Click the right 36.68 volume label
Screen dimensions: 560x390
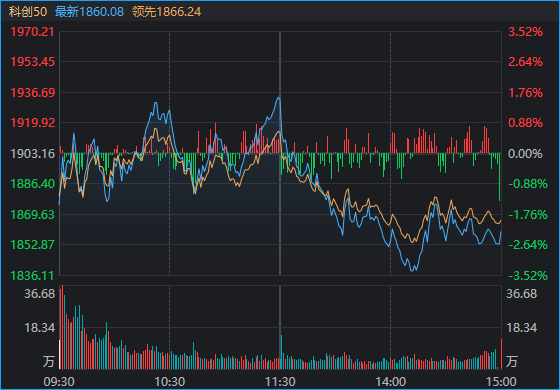521,294
